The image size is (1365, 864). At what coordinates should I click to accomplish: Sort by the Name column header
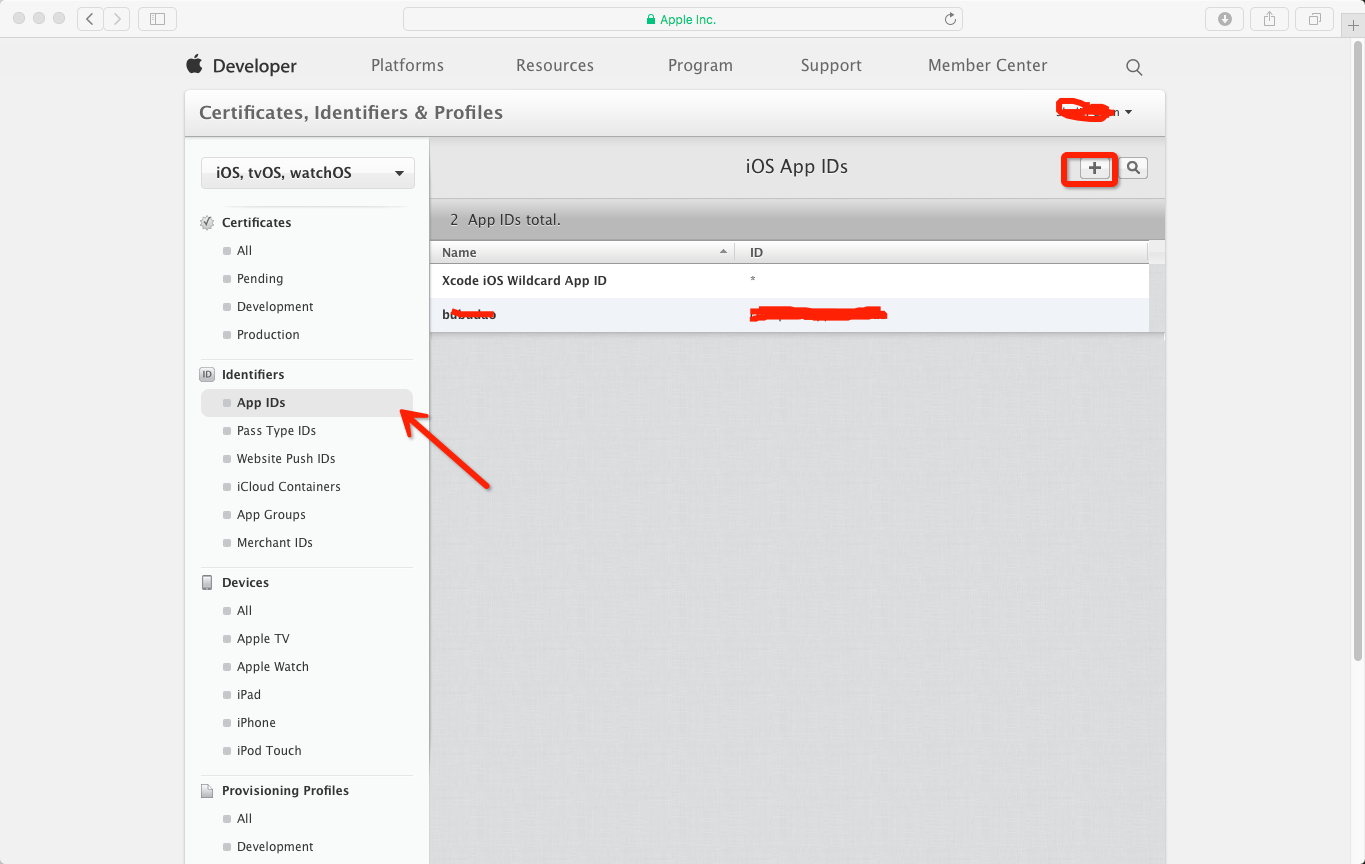[583, 252]
